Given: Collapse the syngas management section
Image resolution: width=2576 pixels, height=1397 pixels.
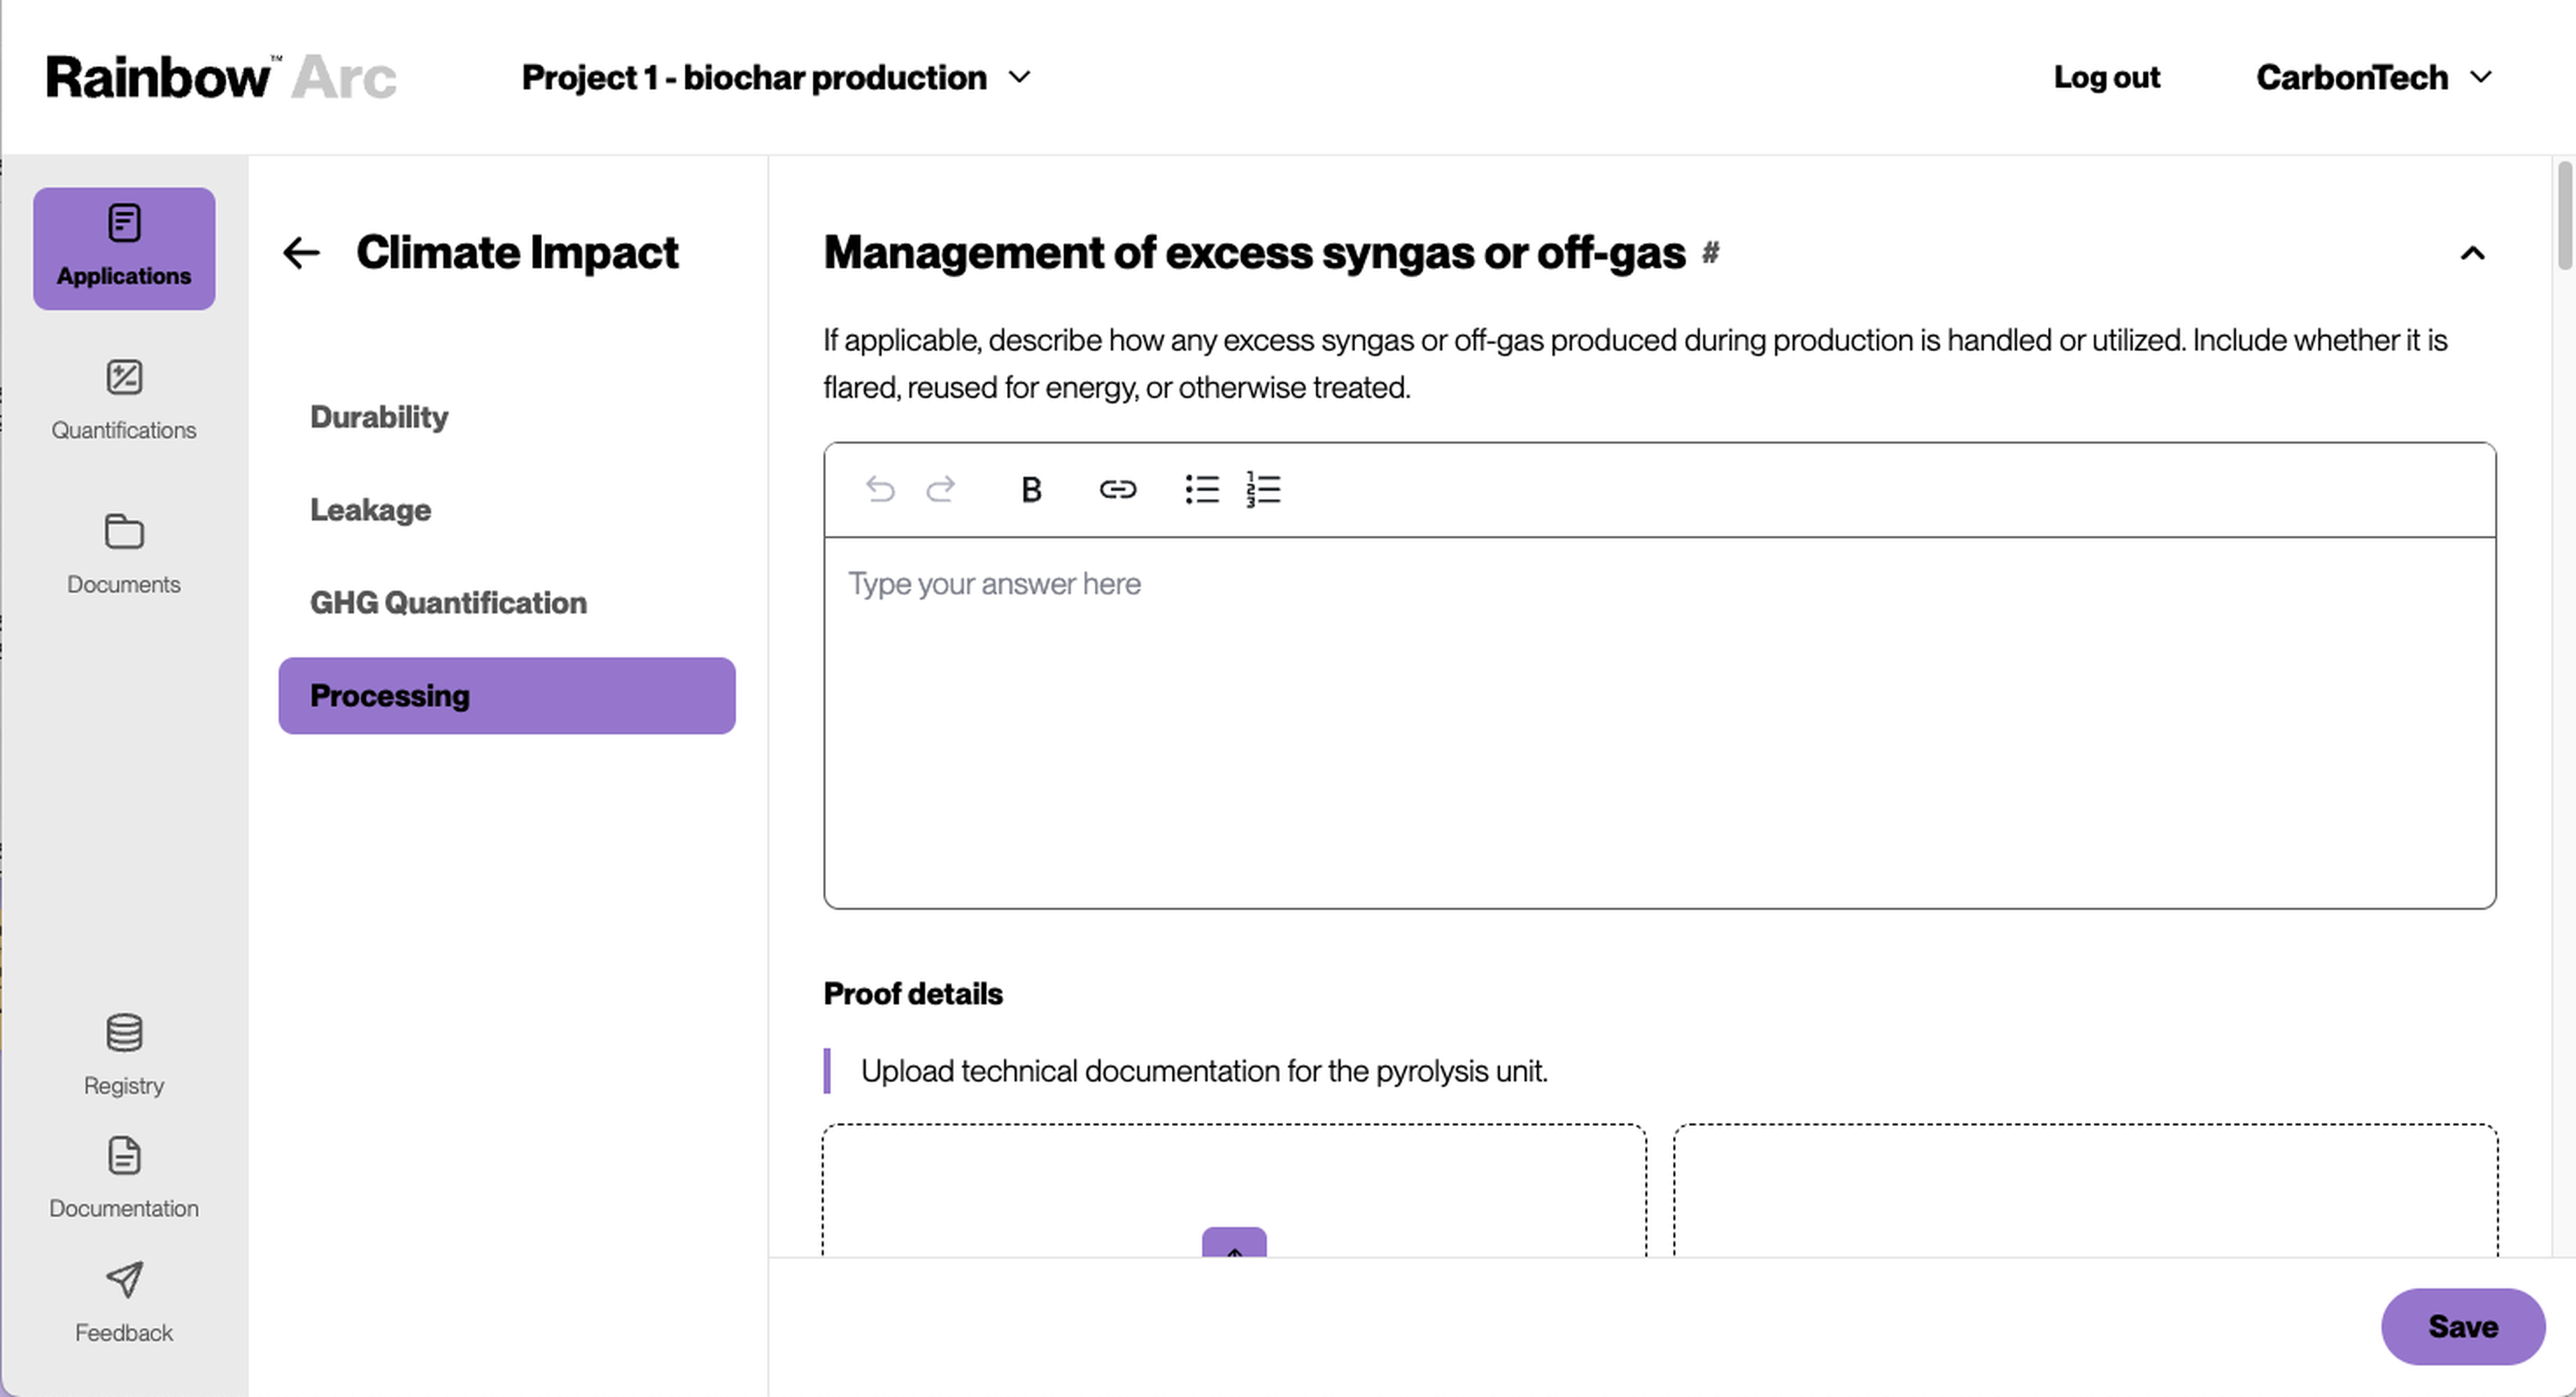Looking at the screenshot, I should pos(2471,253).
